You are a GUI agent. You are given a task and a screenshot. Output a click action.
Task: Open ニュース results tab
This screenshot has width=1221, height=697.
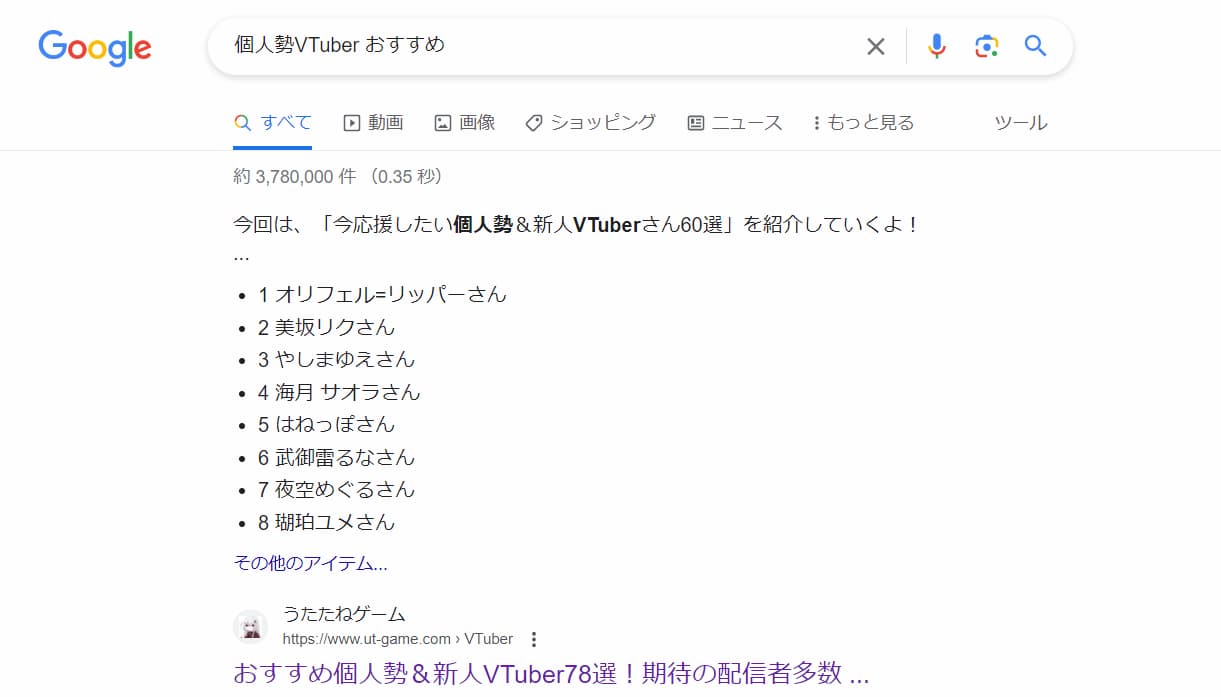[735, 123]
